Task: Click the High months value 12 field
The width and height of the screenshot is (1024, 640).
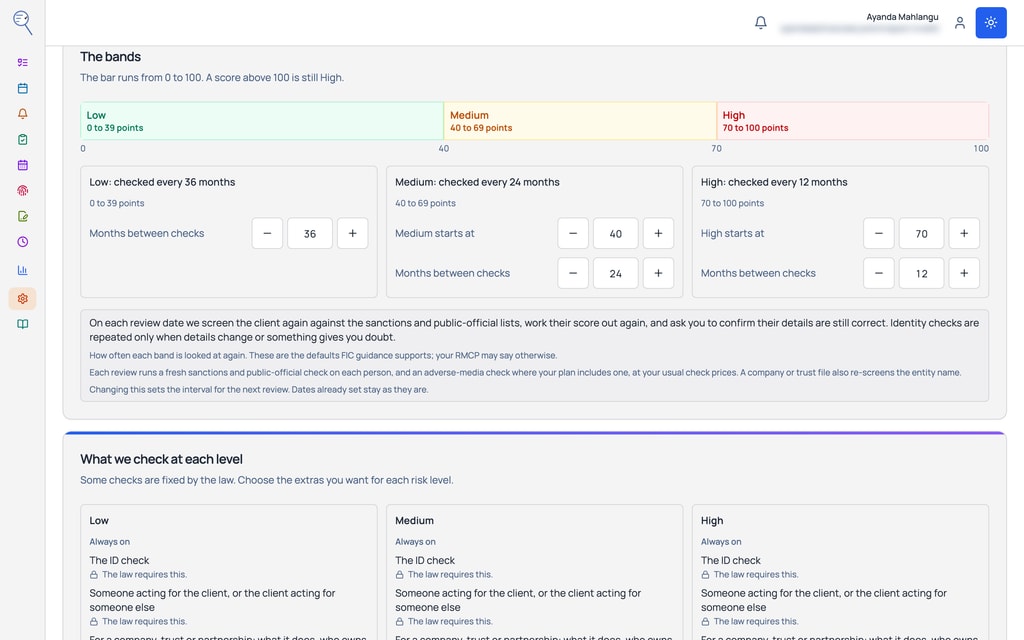Action: (x=921, y=273)
